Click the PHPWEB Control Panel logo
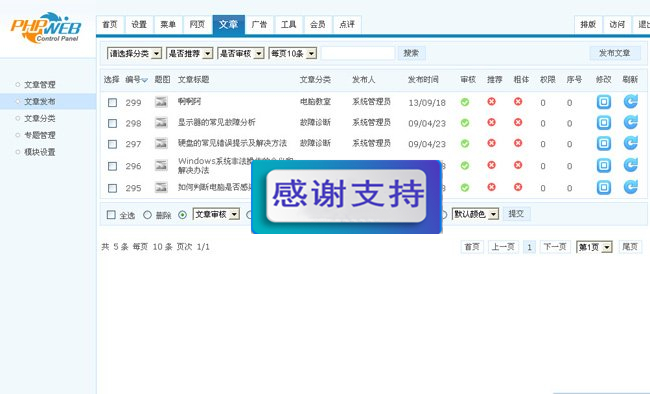 tap(46, 28)
